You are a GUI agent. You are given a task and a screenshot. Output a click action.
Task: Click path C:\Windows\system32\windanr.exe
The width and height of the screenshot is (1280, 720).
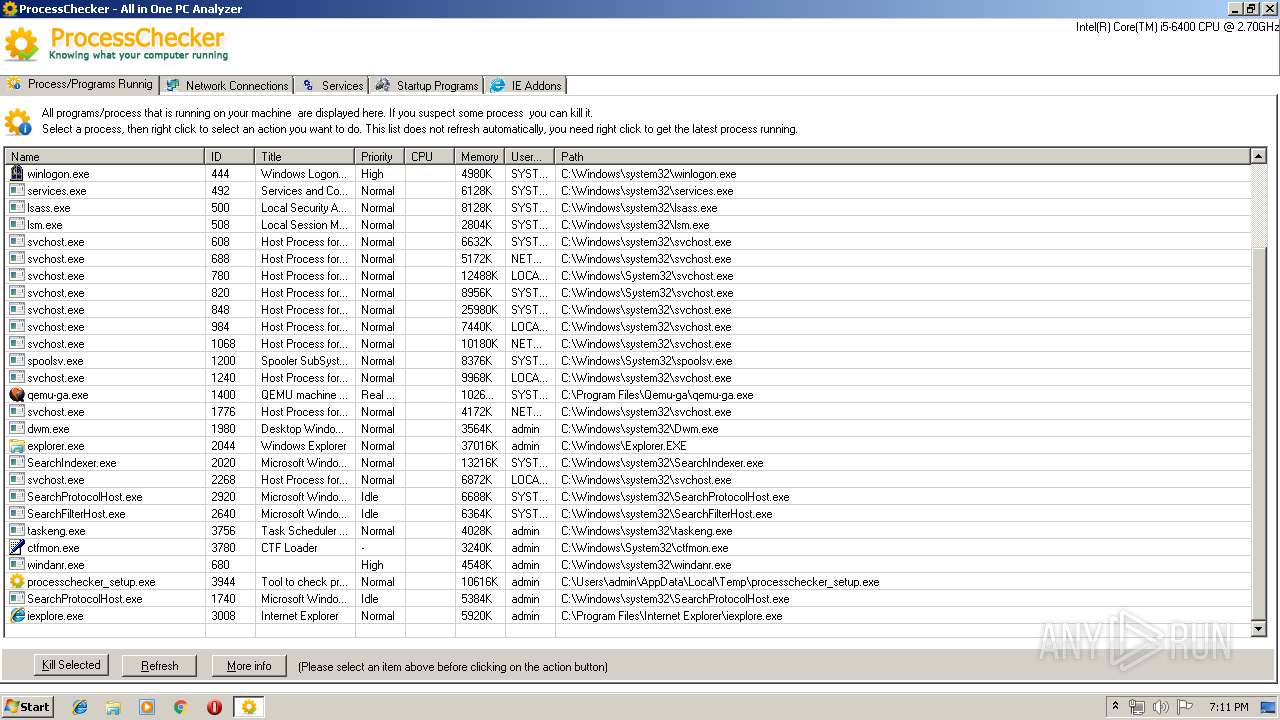click(646, 565)
